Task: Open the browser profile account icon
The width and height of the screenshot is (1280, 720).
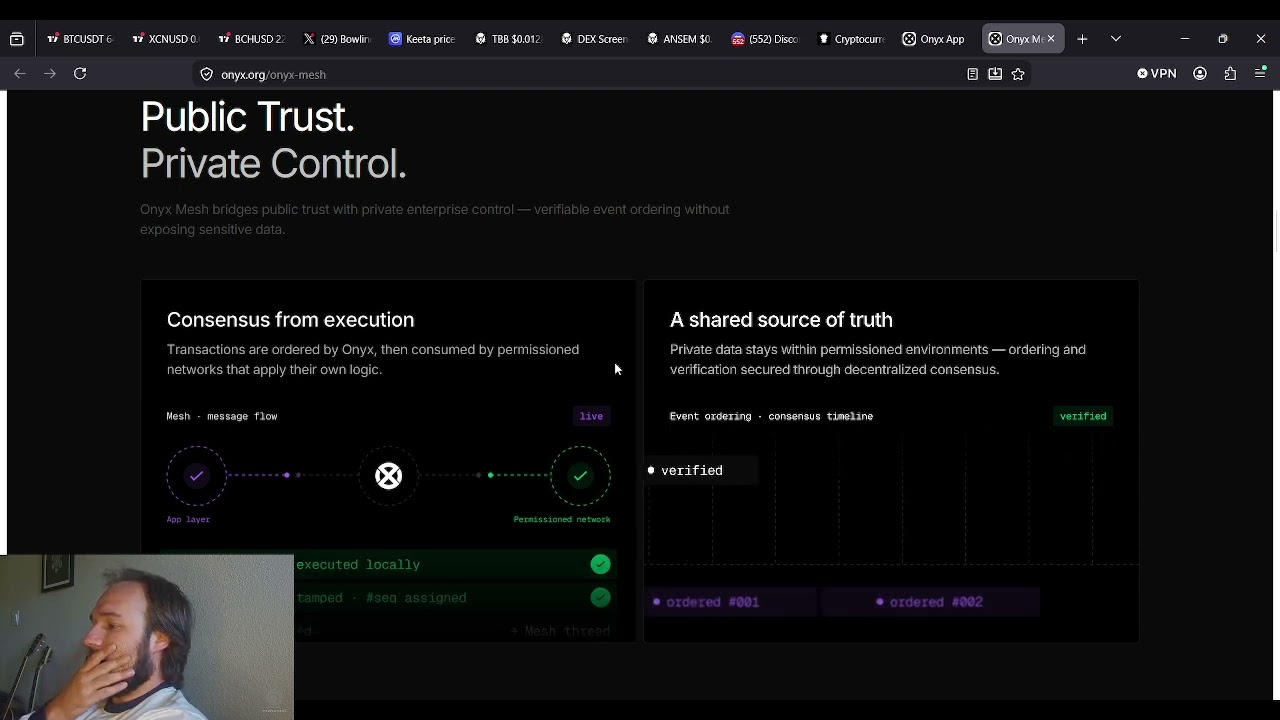Action: 1200,73
